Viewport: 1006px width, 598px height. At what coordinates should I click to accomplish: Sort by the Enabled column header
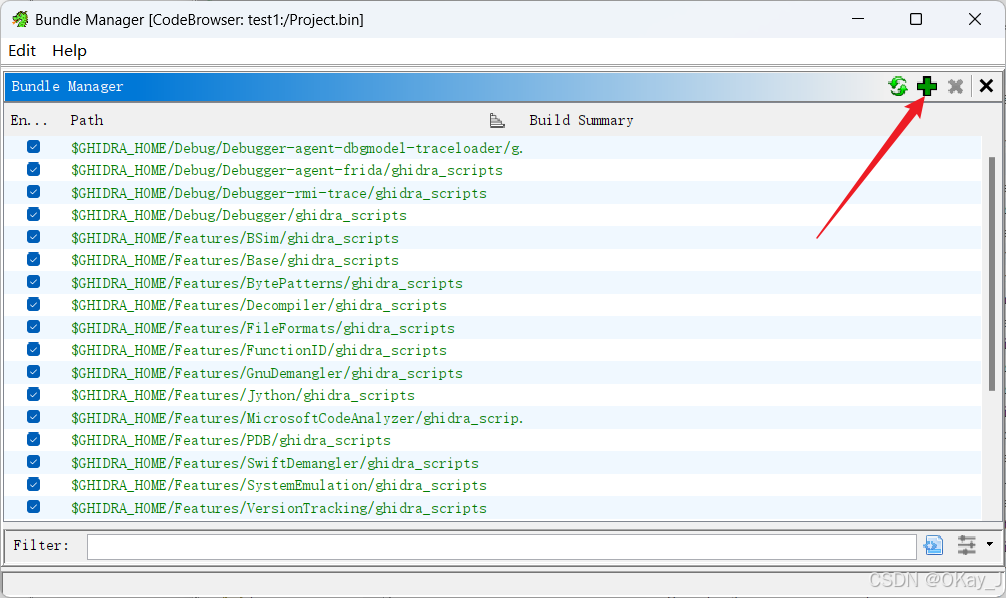(29, 120)
